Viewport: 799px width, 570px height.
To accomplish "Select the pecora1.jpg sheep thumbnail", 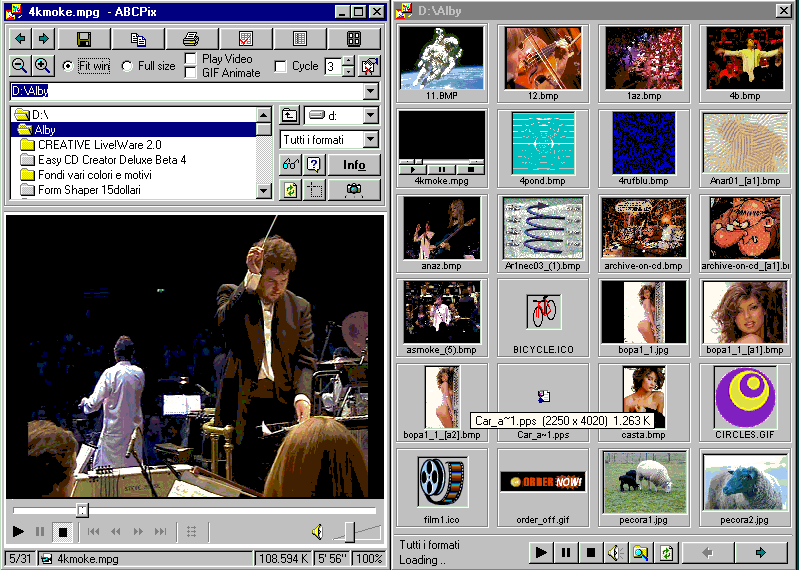I will pos(645,482).
